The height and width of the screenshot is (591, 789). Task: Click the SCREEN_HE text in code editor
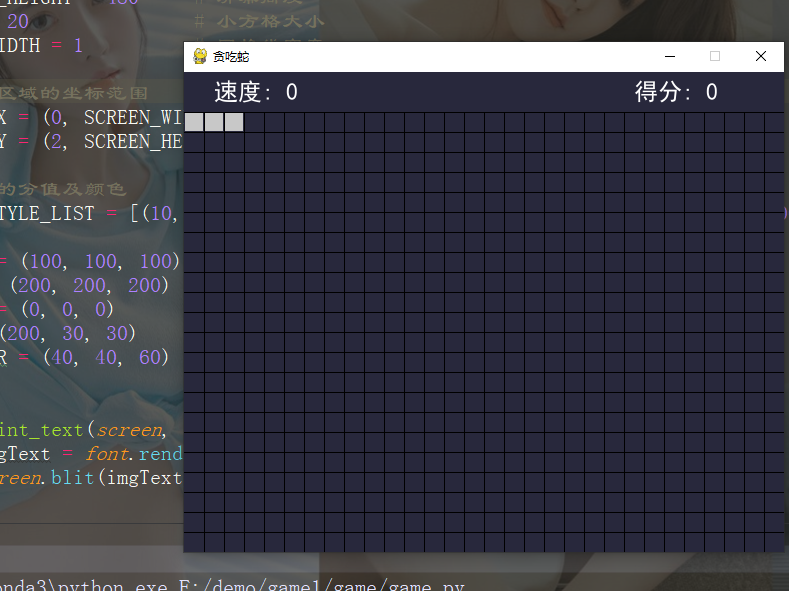tap(133, 141)
